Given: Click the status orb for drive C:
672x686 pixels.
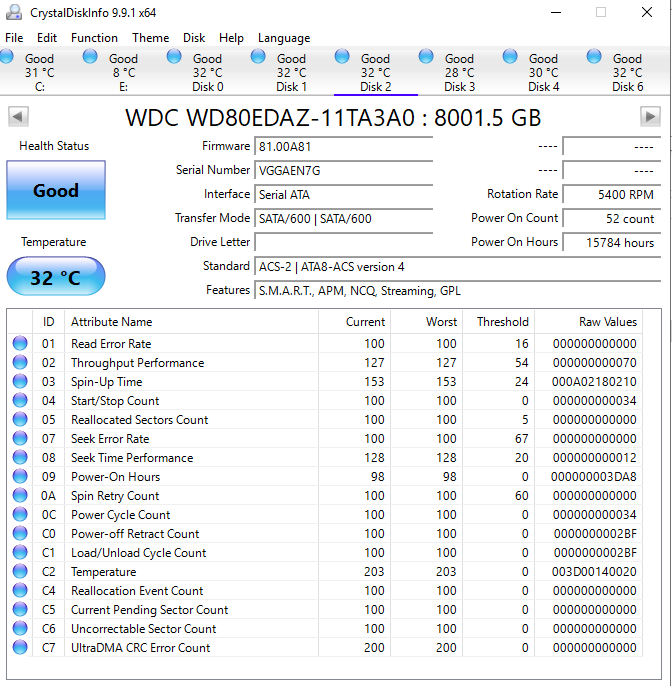Looking at the screenshot, I should pyautogui.click(x=7, y=56).
